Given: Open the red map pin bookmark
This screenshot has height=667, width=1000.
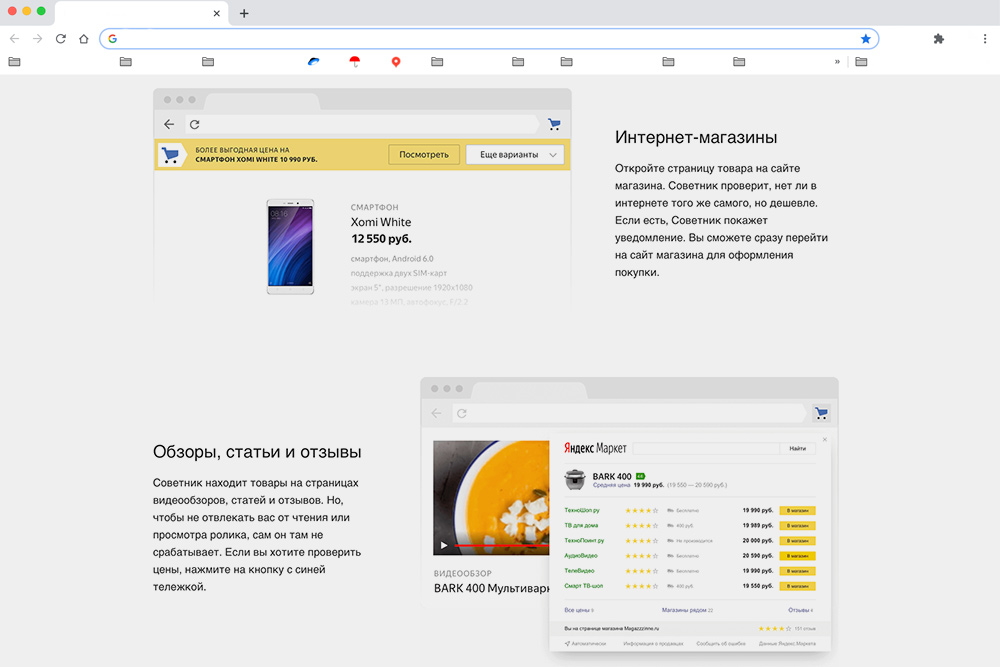Looking at the screenshot, I should (x=396, y=62).
